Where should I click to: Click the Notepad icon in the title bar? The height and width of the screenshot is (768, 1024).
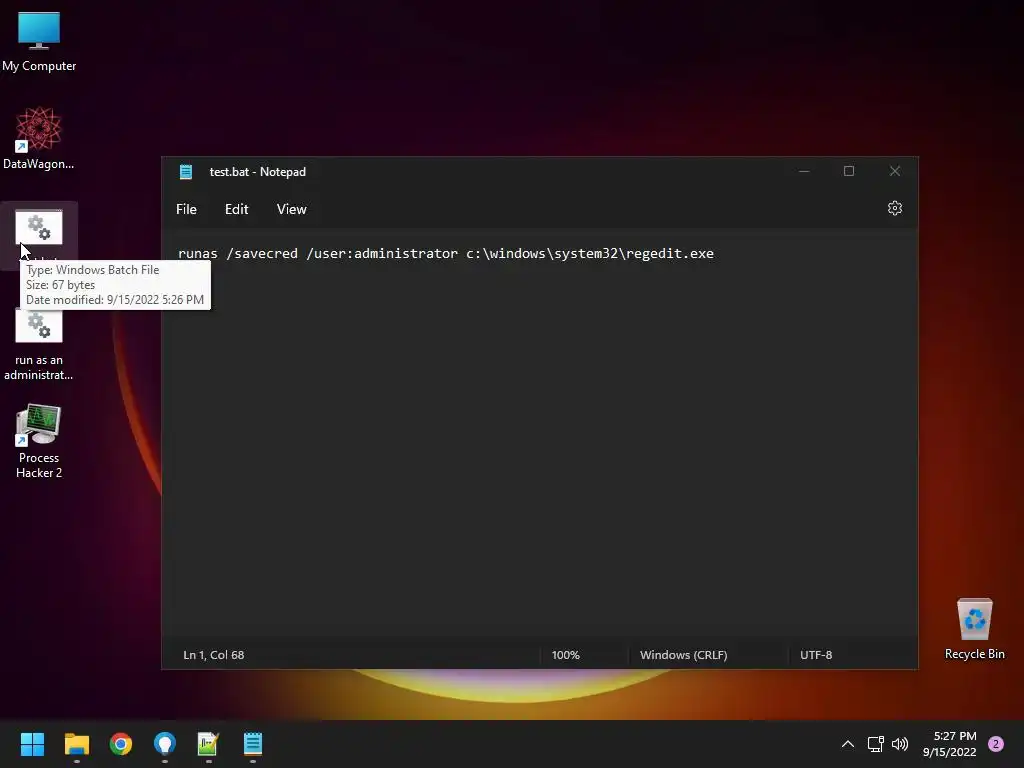tap(186, 172)
